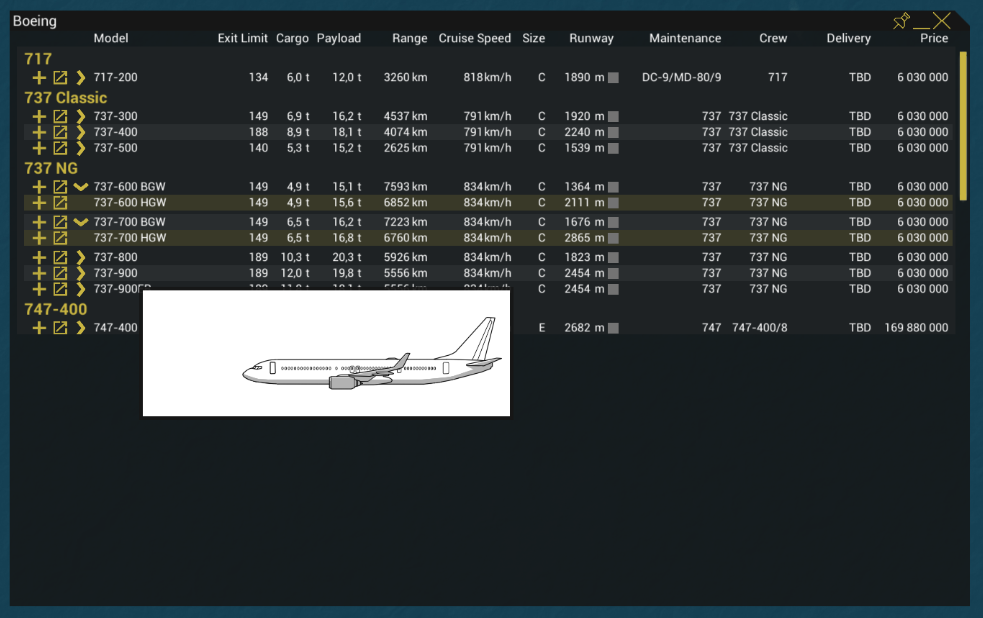Open the 737-600 HGW details icon
This screenshot has width=983, height=618.
(x=60, y=203)
